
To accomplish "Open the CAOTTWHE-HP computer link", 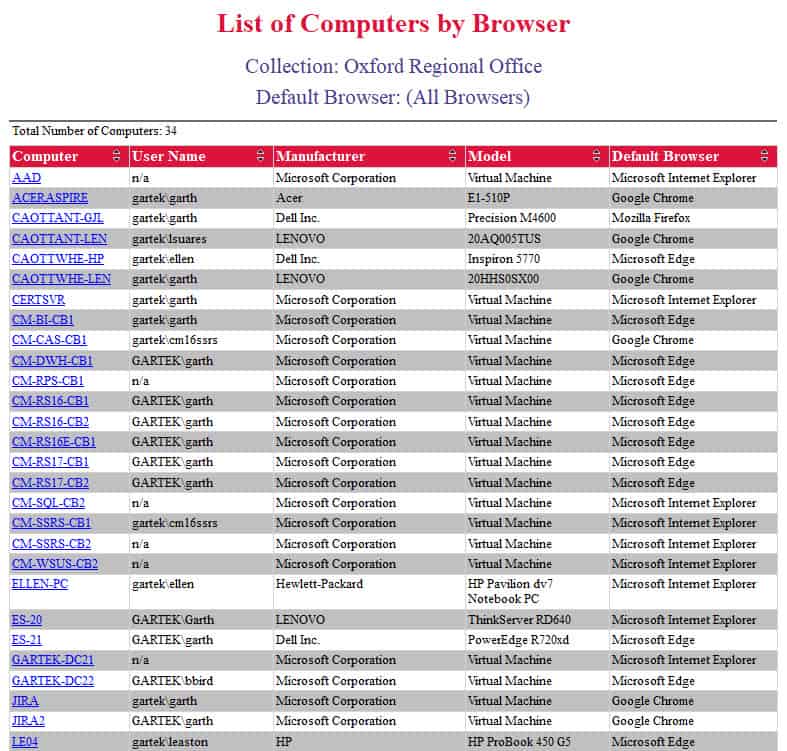I will click(x=58, y=259).
